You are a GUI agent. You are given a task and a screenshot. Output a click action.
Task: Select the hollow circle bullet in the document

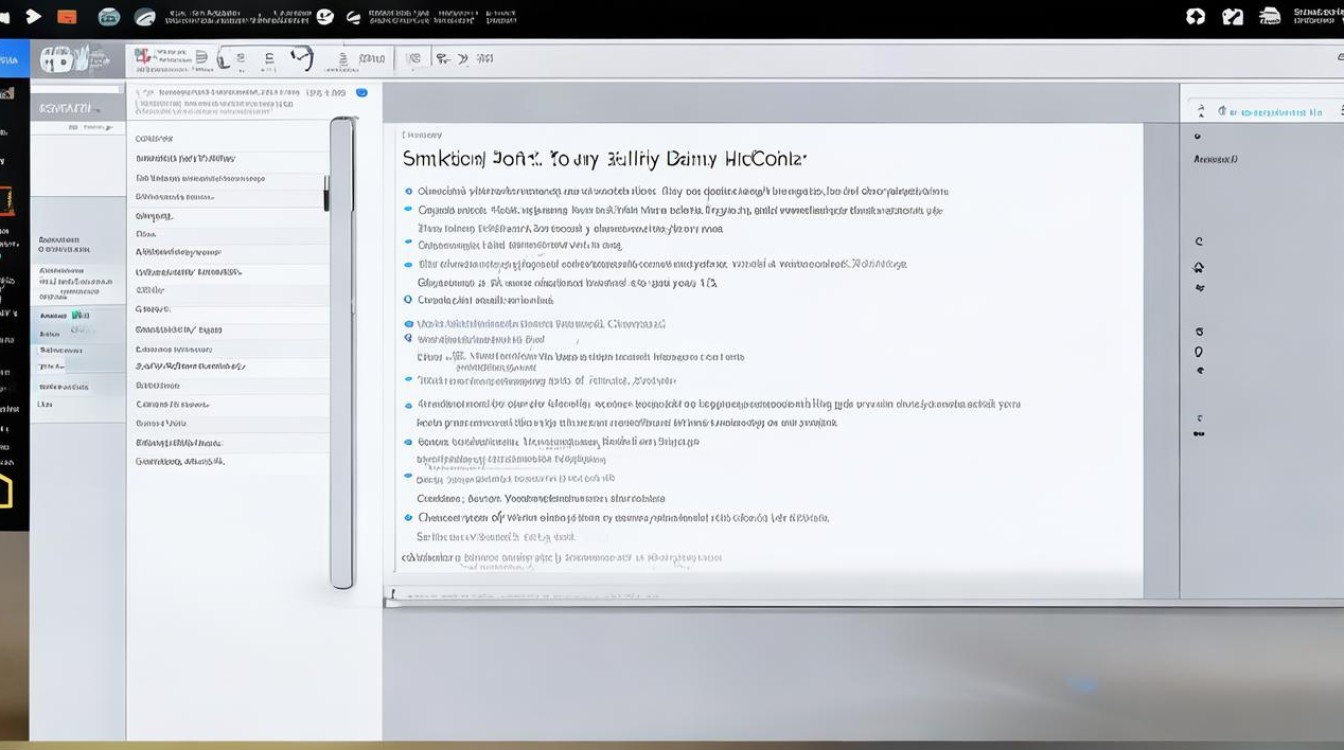click(408, 299)
